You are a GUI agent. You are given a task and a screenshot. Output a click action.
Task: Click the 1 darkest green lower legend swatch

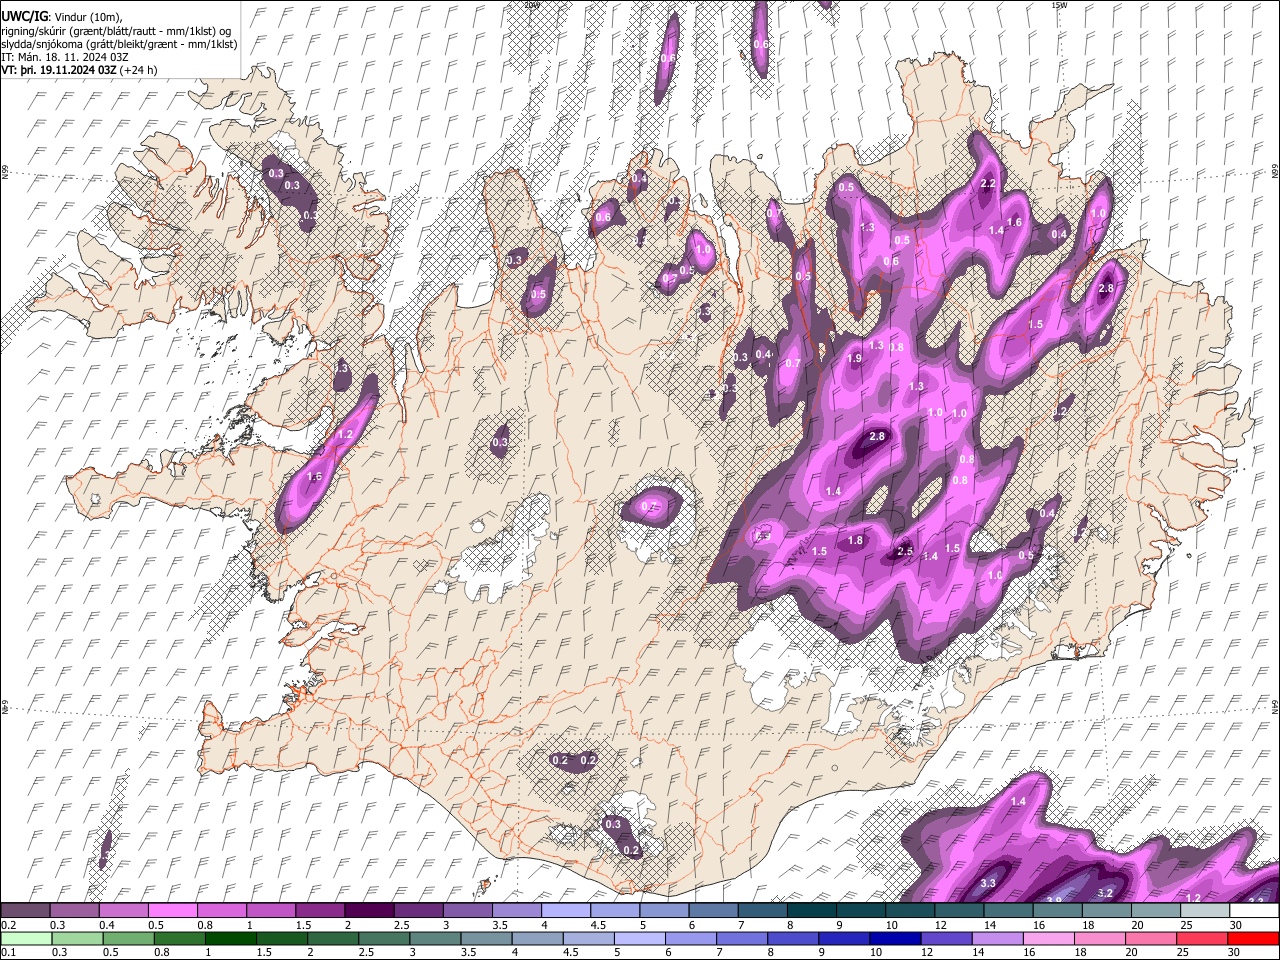coord(231,938)
